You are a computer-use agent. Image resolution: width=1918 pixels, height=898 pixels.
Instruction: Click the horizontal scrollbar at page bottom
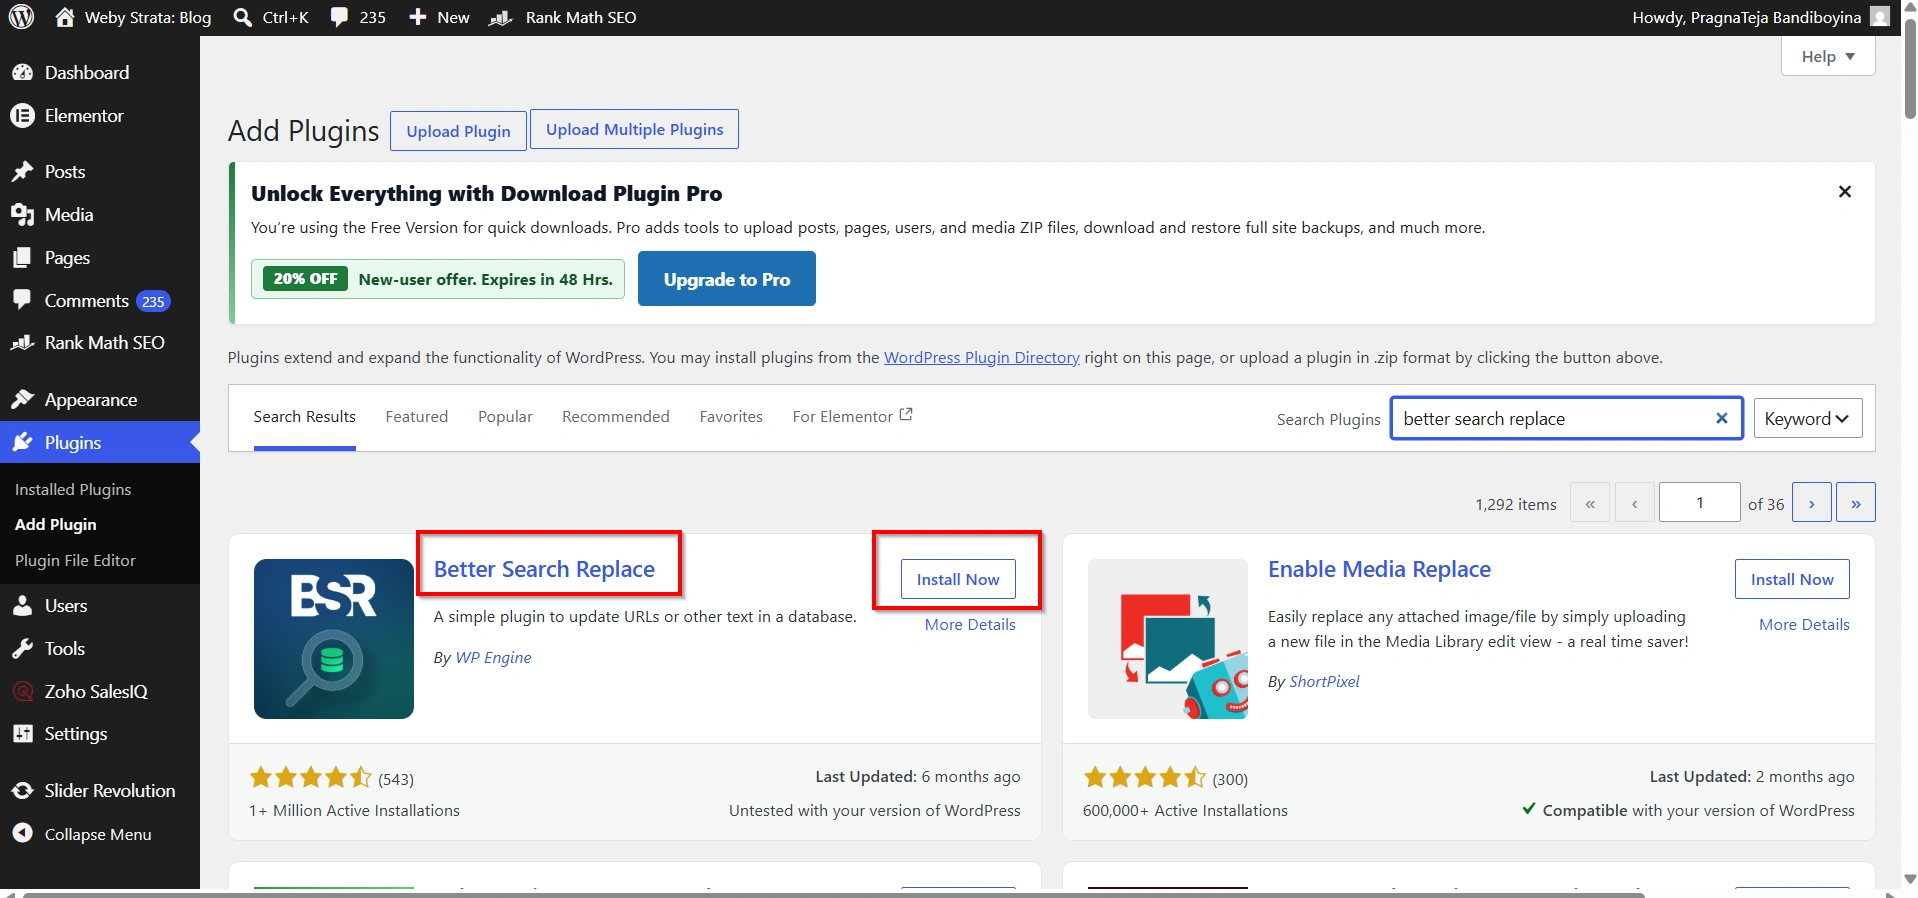pos(835,894)
